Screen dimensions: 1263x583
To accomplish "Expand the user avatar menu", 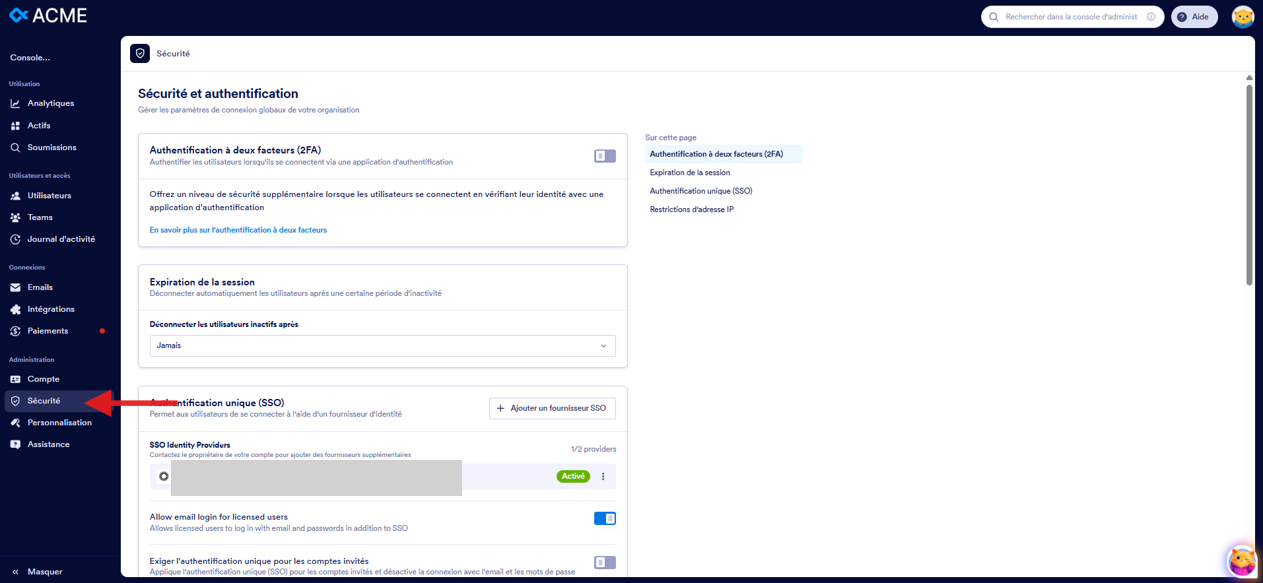I will click(x=1241, y=16).
